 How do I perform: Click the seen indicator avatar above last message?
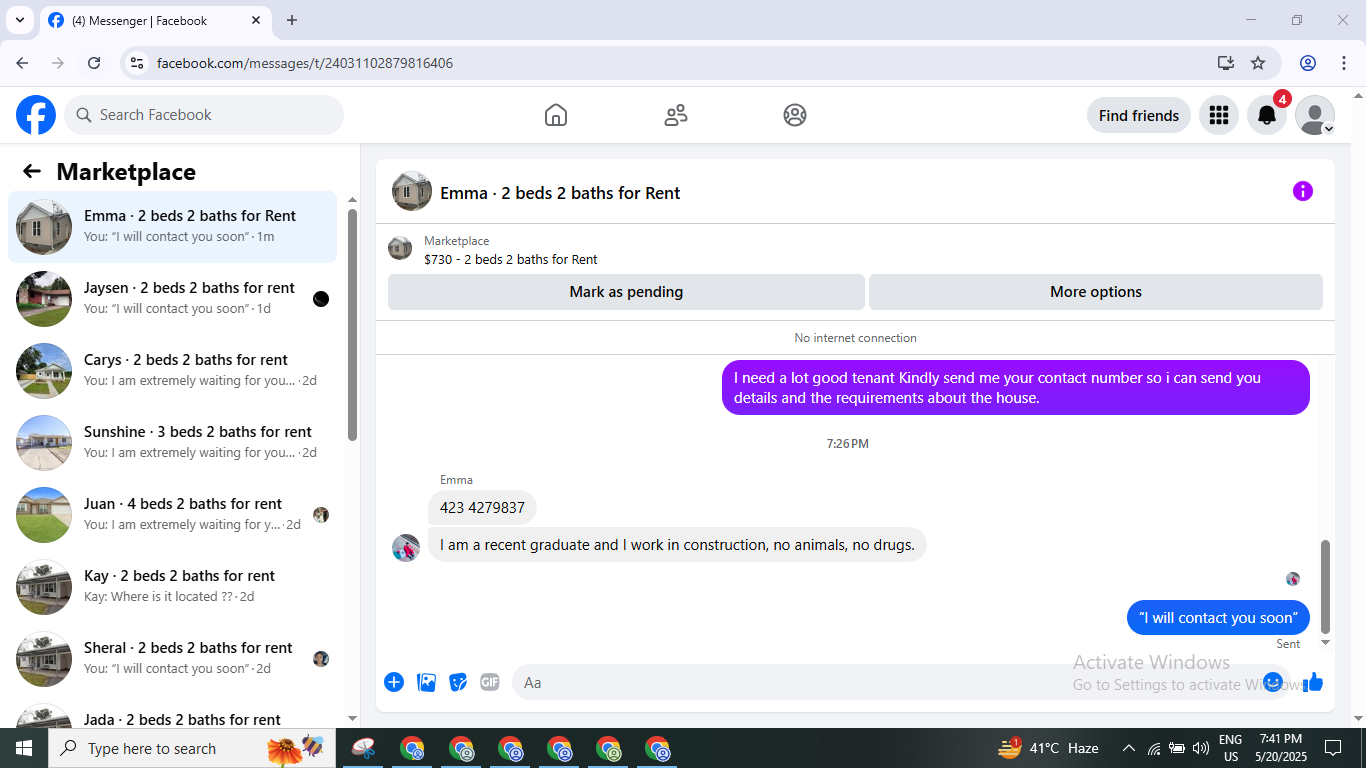pos(1293,579)
